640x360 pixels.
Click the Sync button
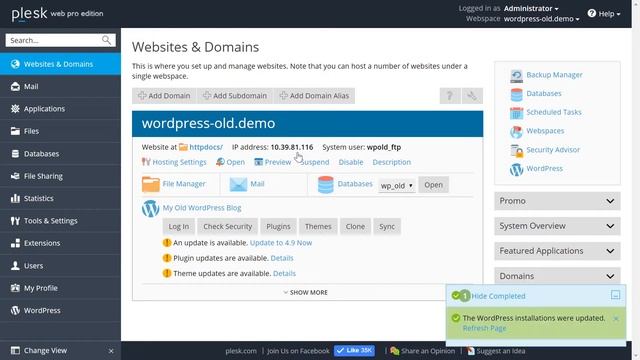(387, 227)
